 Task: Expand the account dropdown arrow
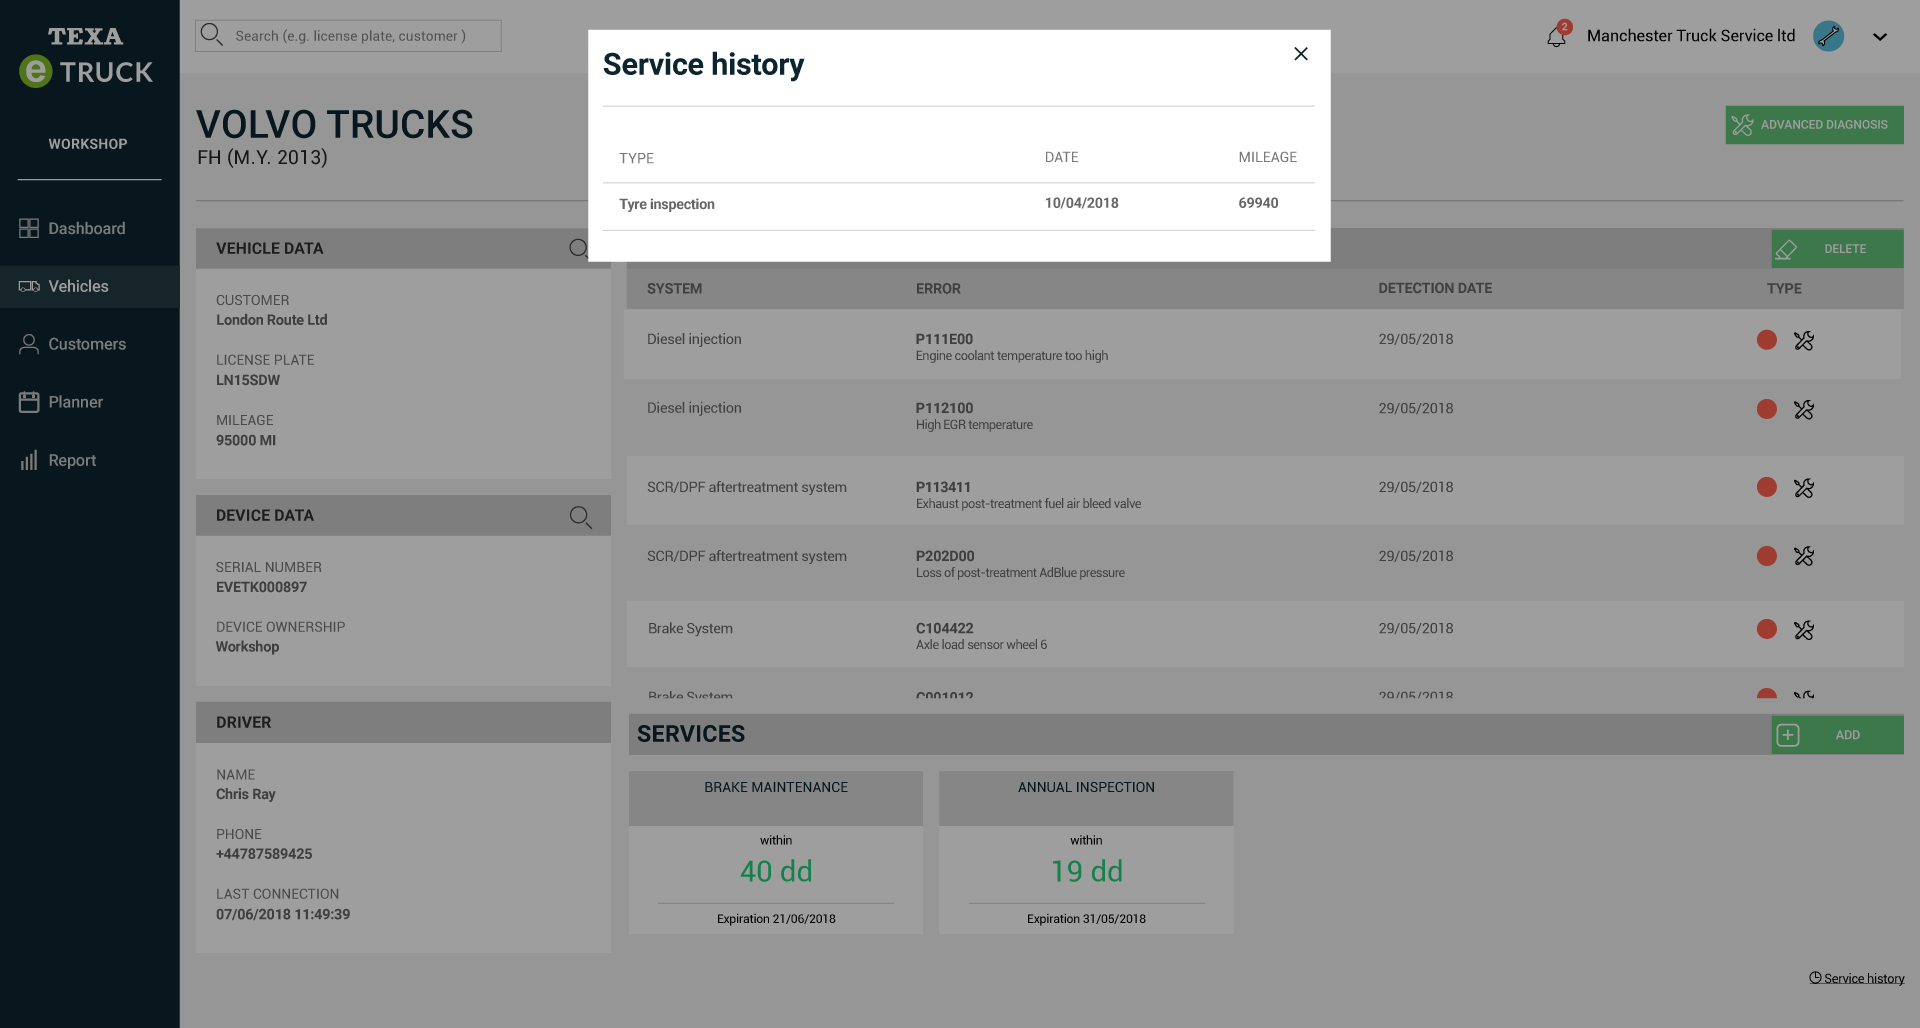(1880, 37)
